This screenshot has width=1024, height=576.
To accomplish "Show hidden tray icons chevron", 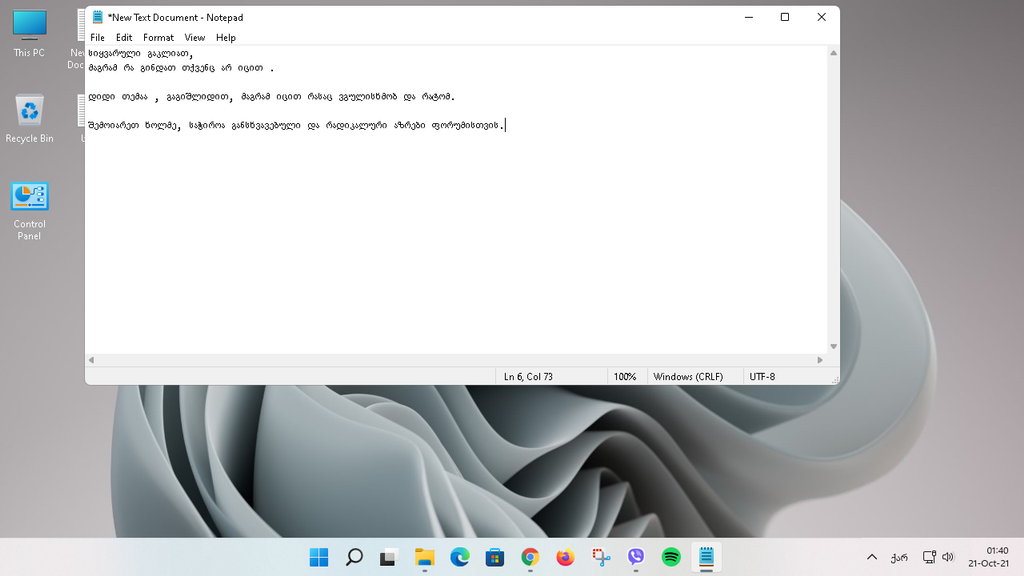I will point(872,557).
